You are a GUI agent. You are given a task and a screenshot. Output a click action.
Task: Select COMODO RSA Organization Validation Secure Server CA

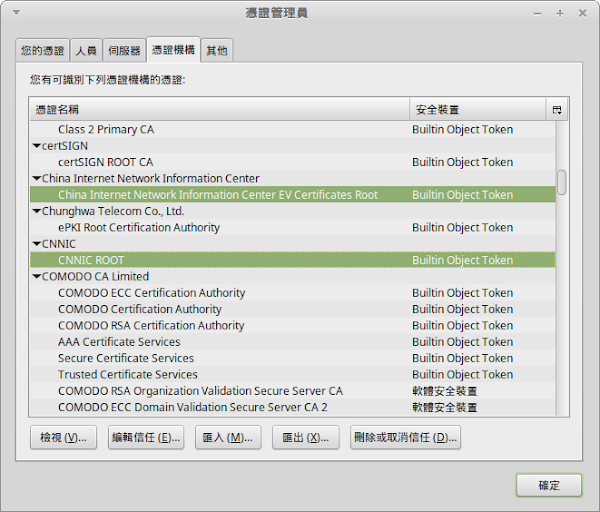pos(293,391)
